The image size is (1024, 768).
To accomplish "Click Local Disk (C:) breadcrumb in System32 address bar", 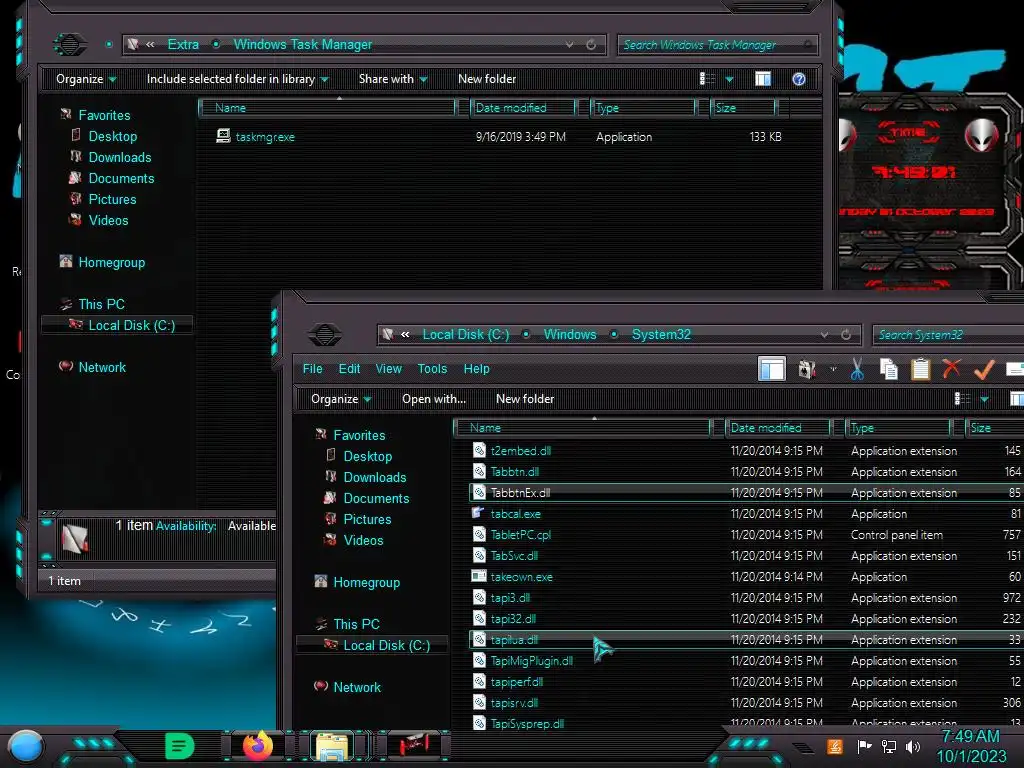I will (x=466, y=334).
